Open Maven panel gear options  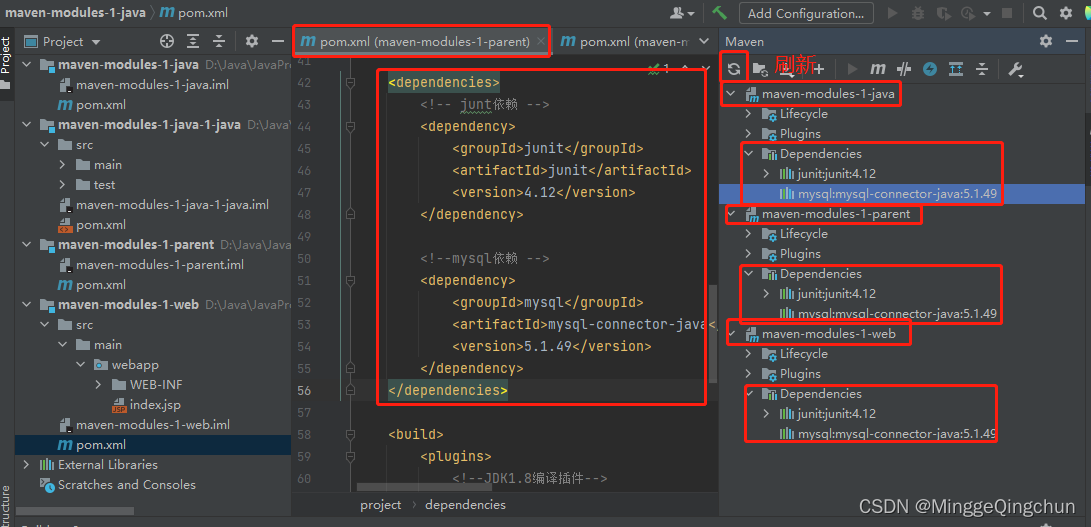coord(1046,42)
